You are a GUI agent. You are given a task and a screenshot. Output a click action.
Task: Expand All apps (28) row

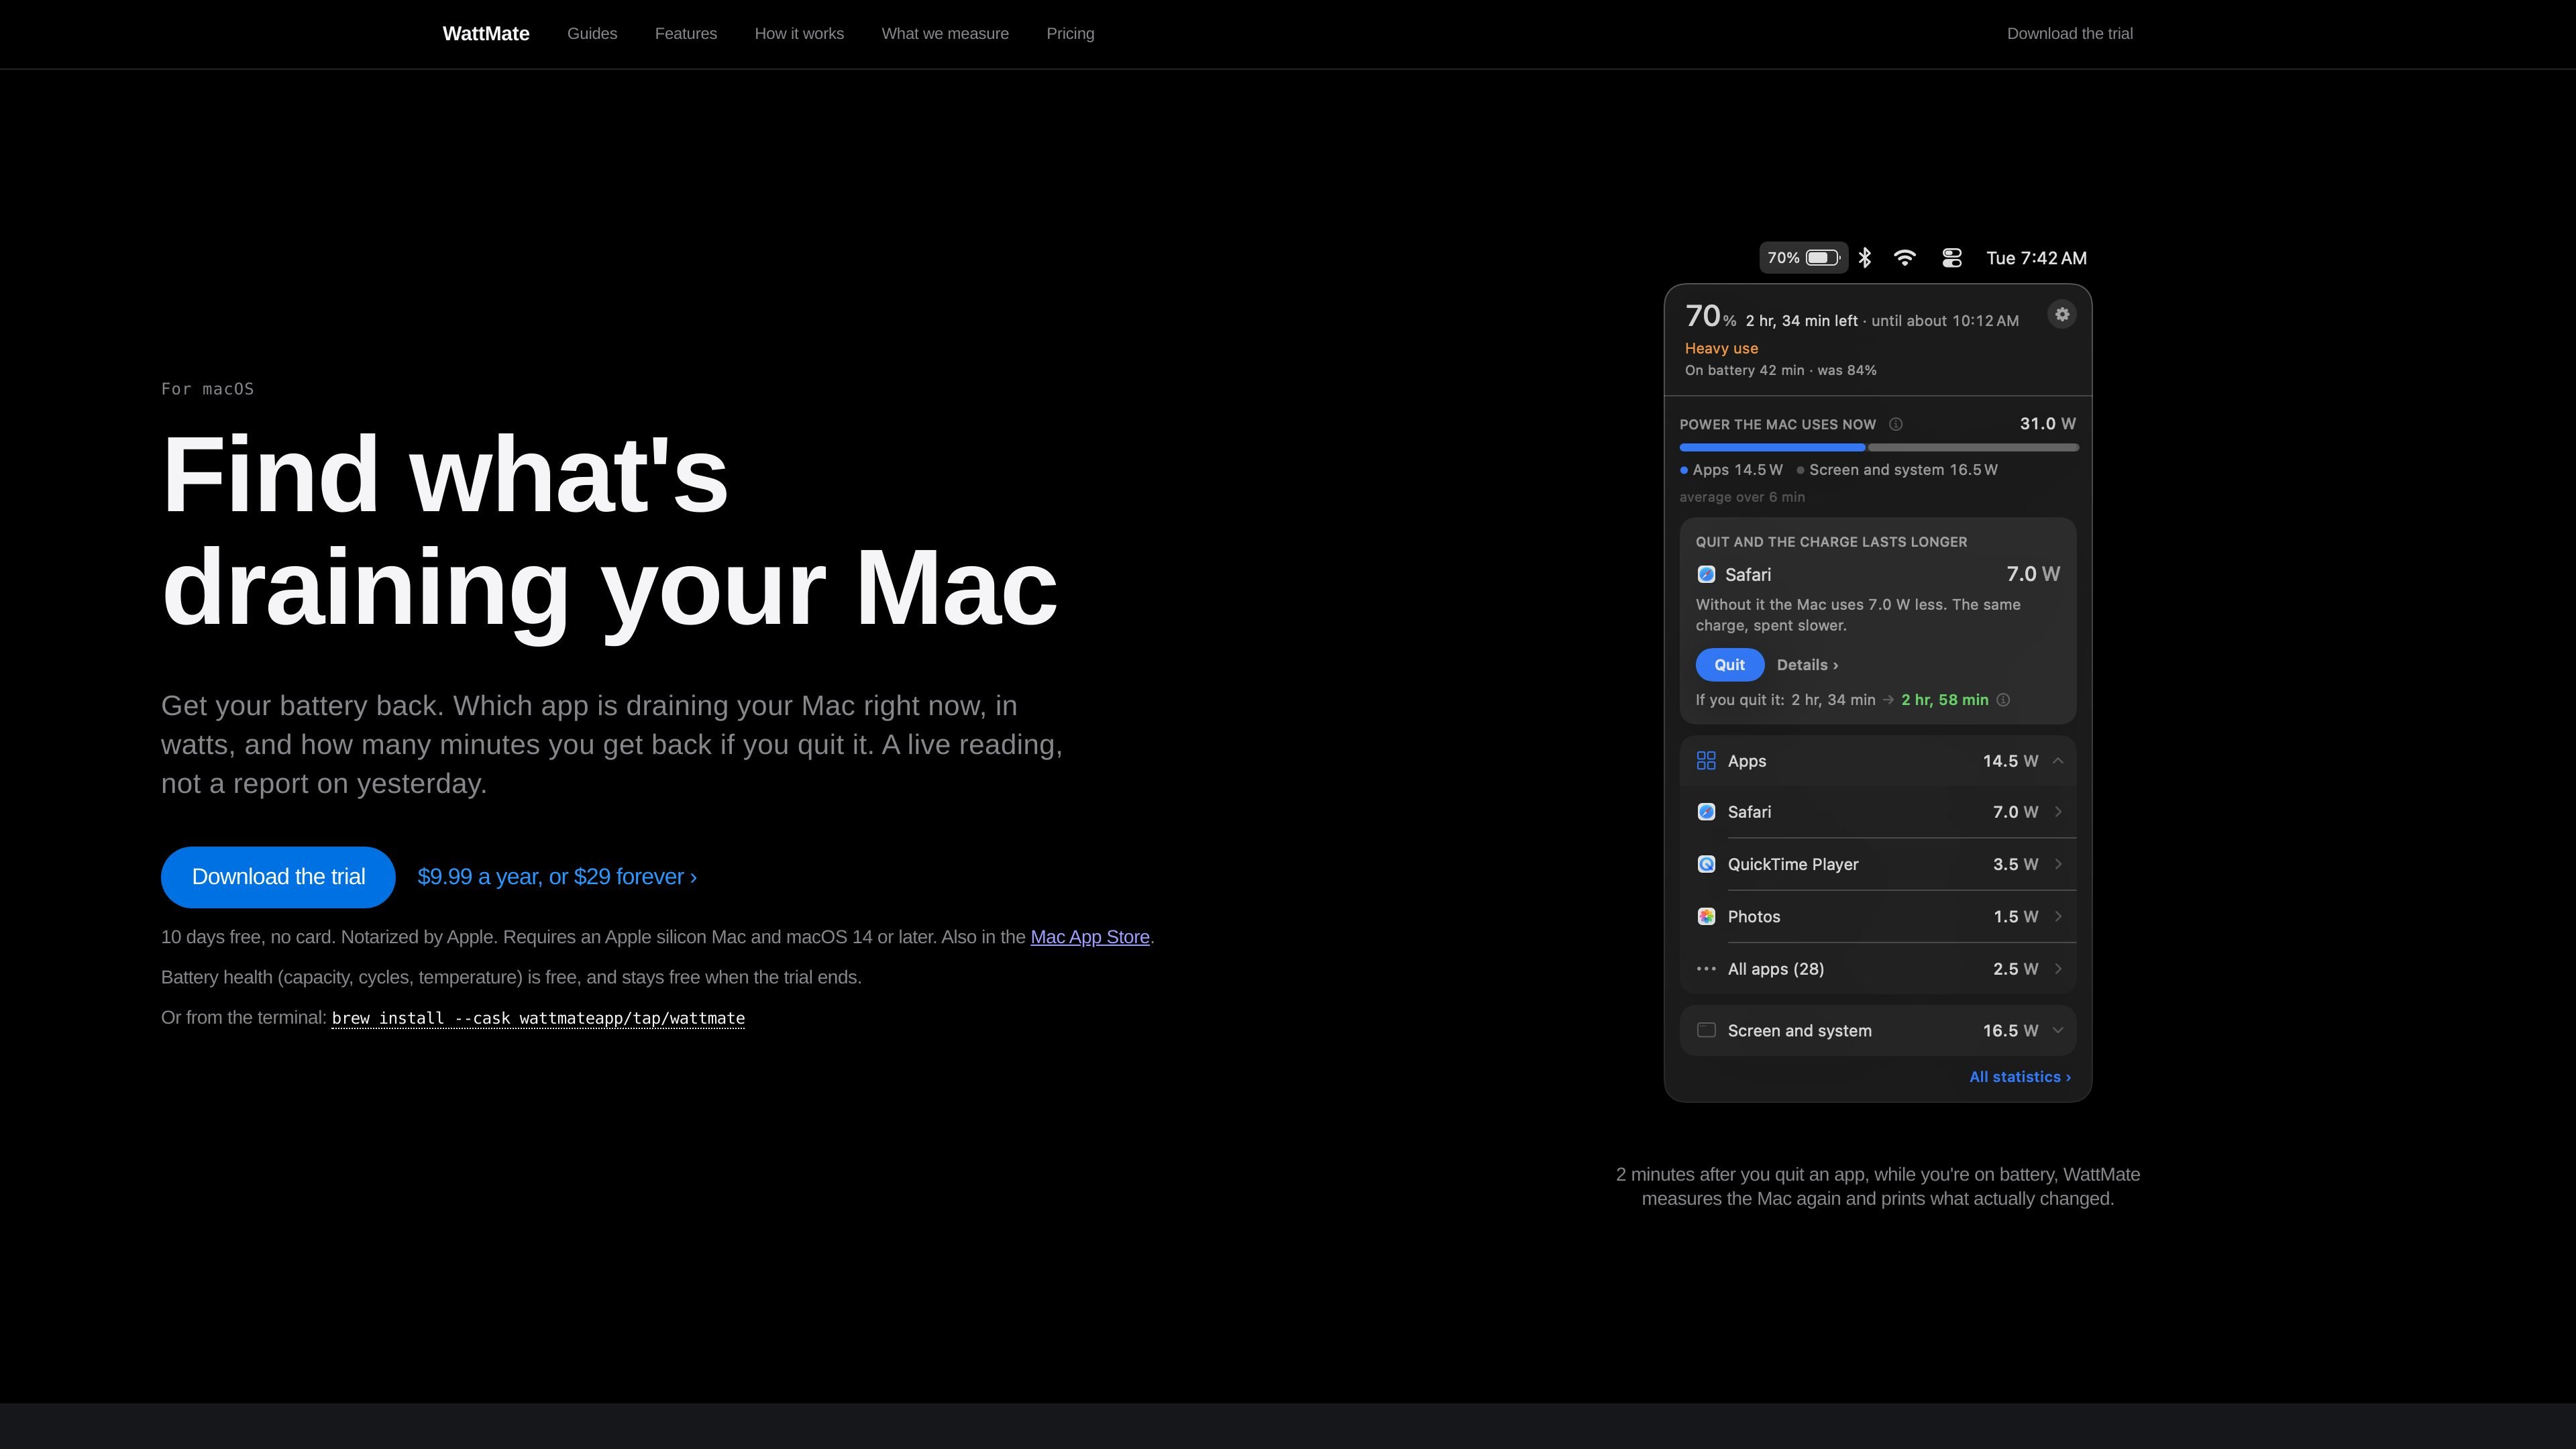[1878, 969]
